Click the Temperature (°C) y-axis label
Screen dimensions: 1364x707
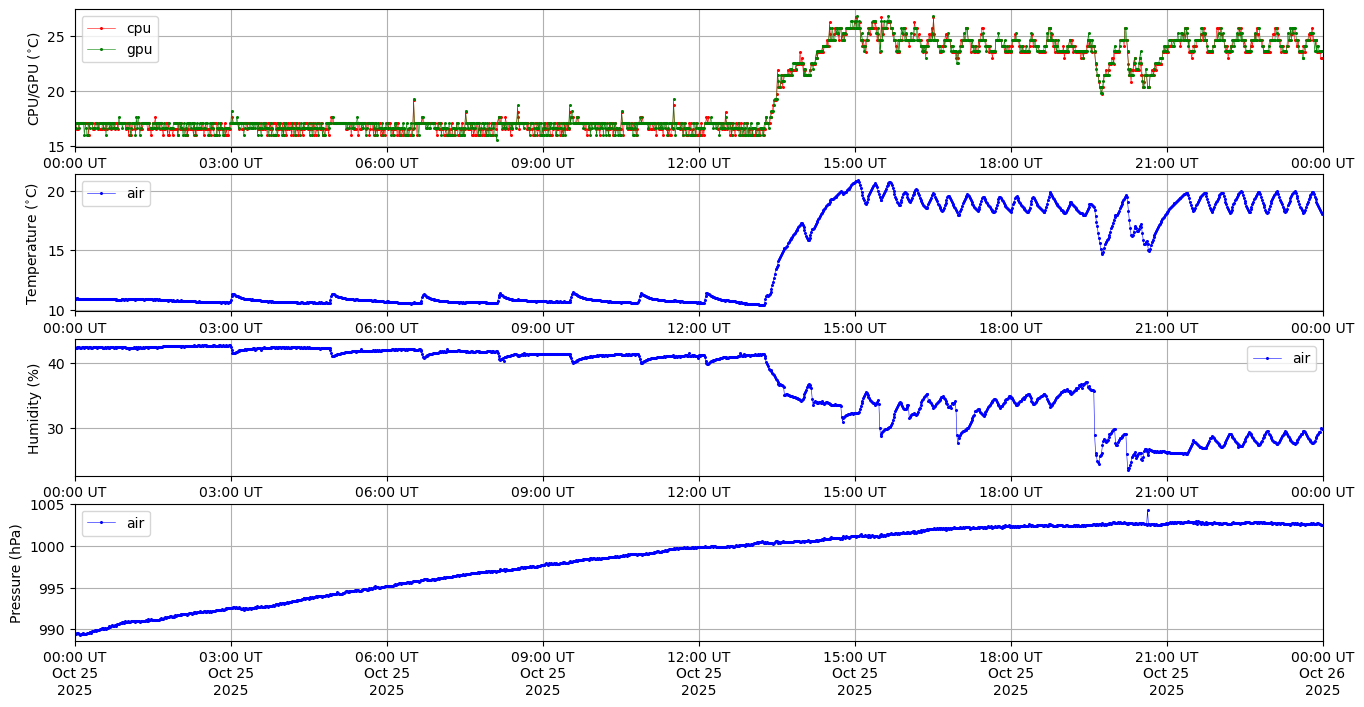click(x=34, y=243)
